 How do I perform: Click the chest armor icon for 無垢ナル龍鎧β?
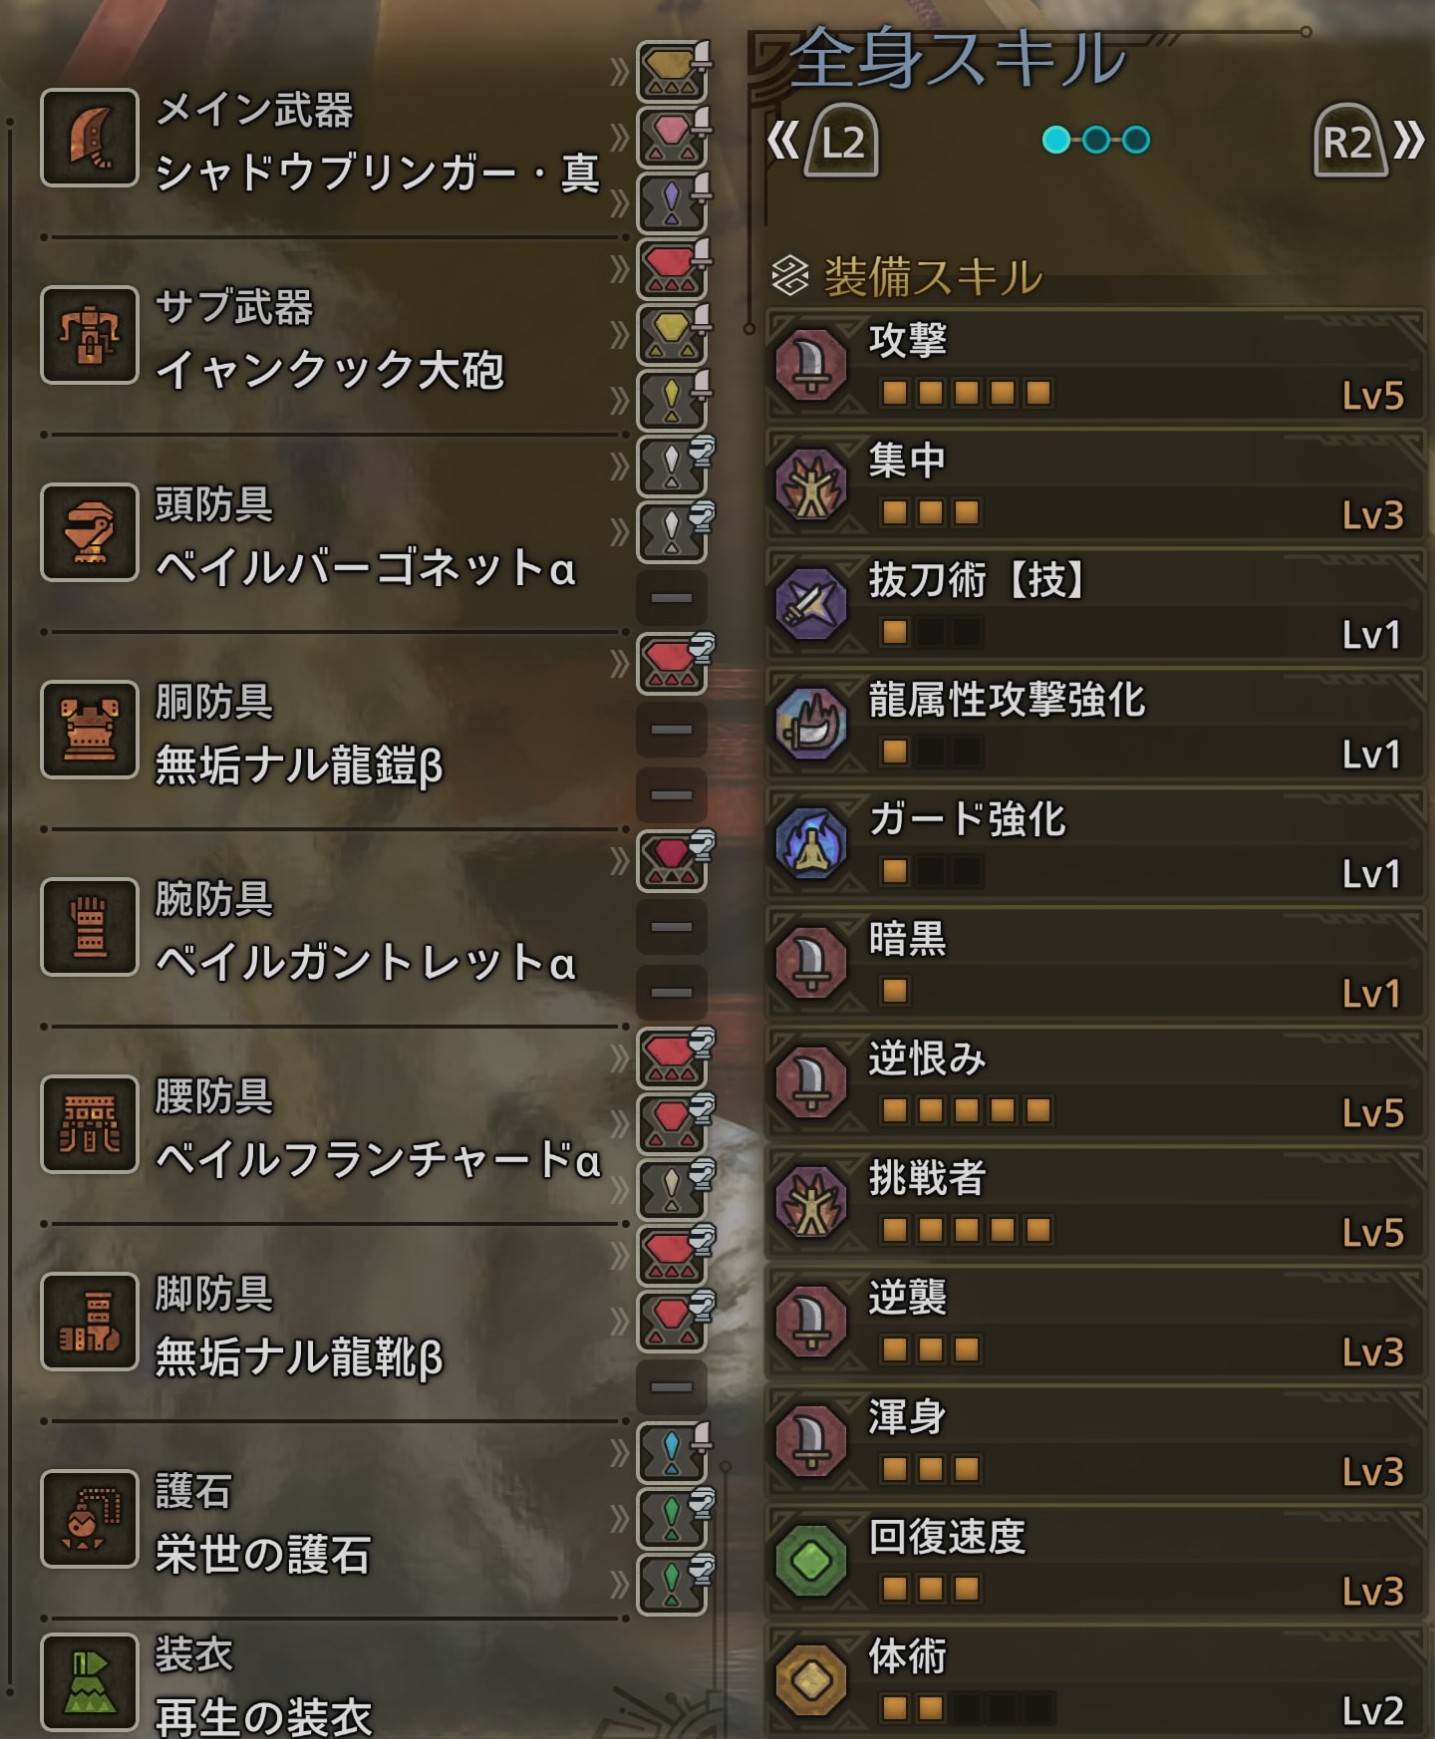89,729
